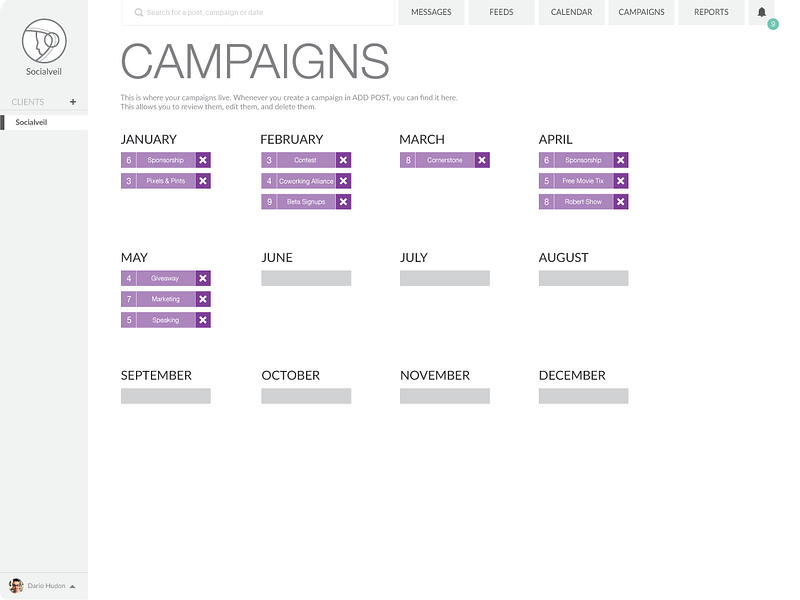View the Free Movie Tix campaign
The height and width of the screenshot is (600, 800).
[583, 181]
